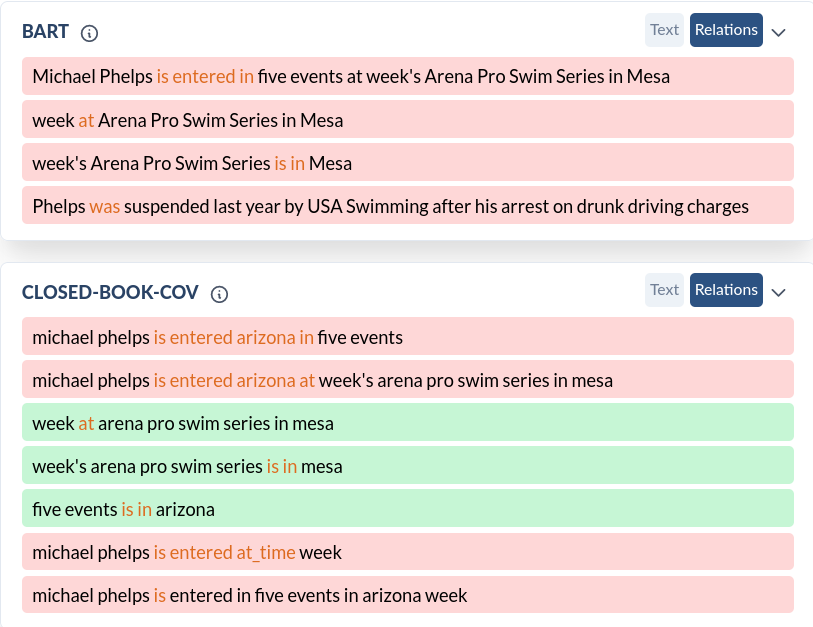Select Relations view in BART panel
The image size is (813, 627).
point(726,30)
